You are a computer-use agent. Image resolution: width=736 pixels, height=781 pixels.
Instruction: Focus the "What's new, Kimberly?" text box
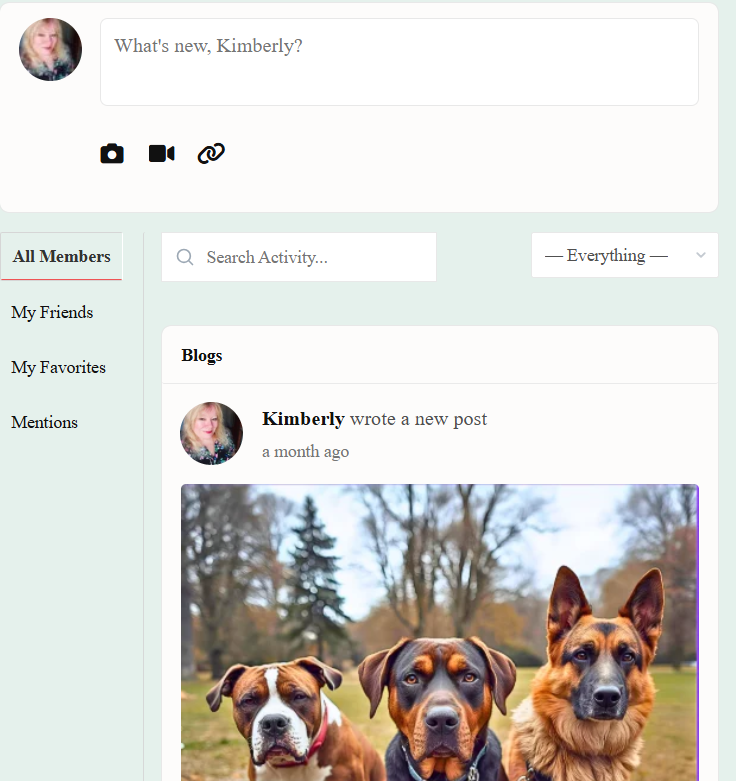tap(399, 62)
